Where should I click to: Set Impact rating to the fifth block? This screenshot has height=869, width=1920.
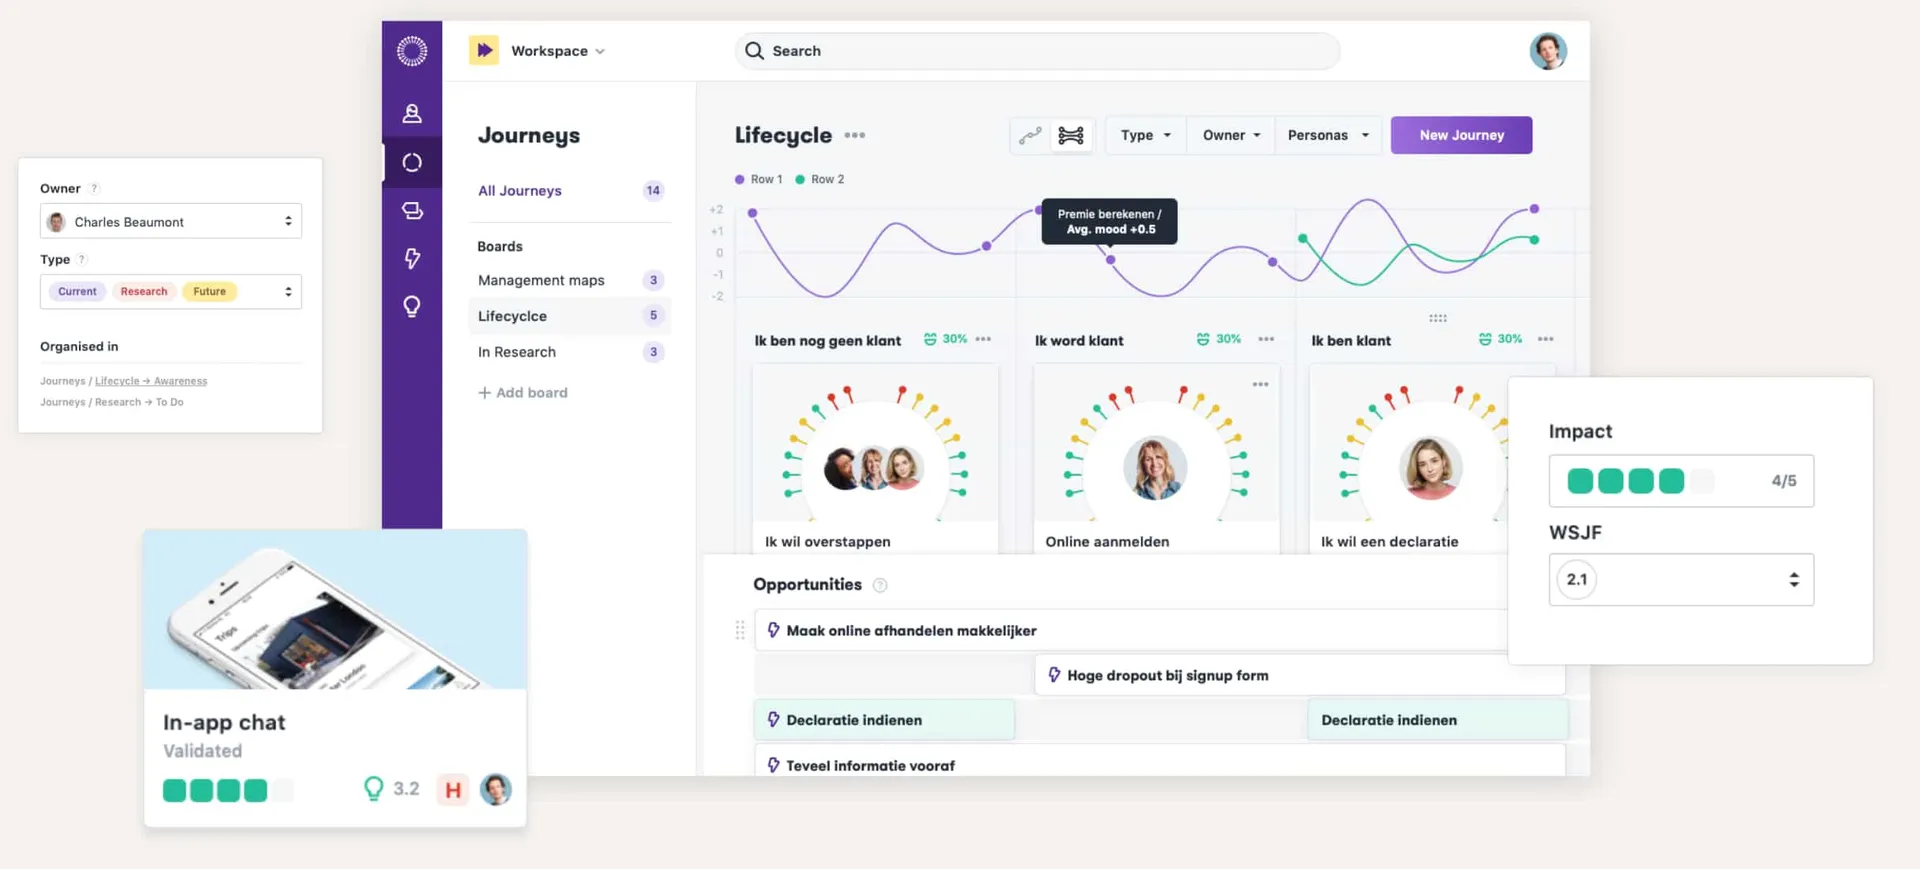[x=1701, y=481]
